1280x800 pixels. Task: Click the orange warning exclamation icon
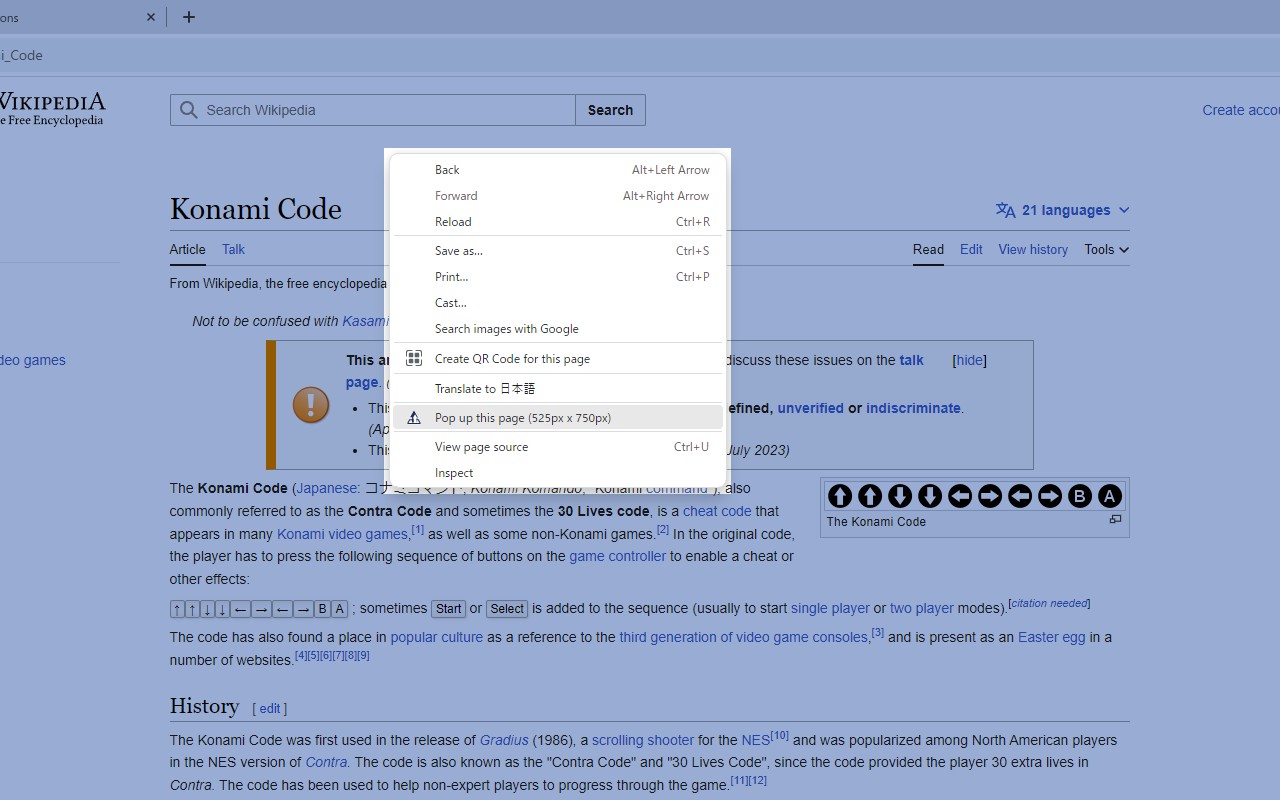point(311,405)
